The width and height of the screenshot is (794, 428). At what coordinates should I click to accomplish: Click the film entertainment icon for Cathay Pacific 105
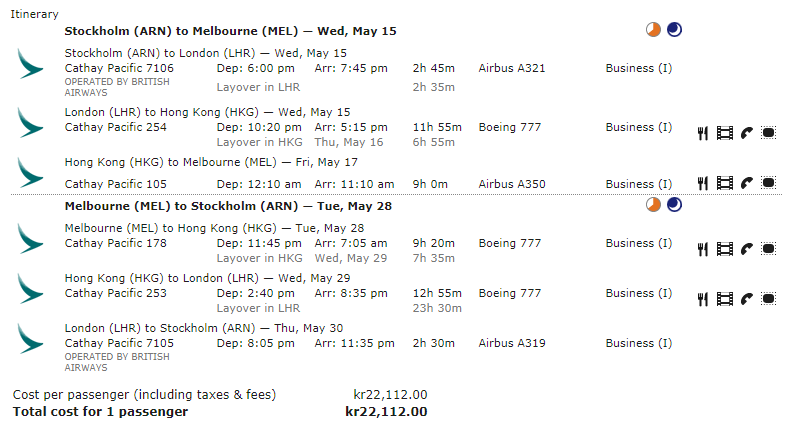pyautogui.click(x=725, y=182)
